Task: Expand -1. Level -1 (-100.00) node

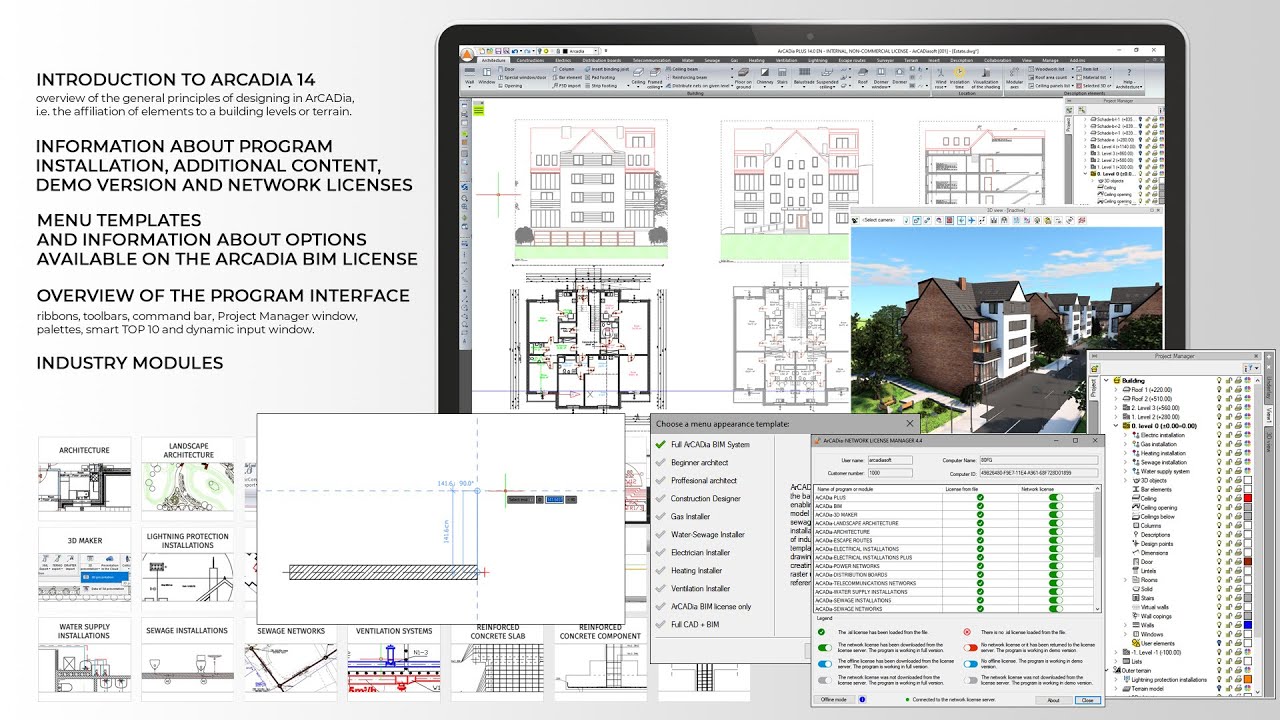Action: click(1115, 652)
